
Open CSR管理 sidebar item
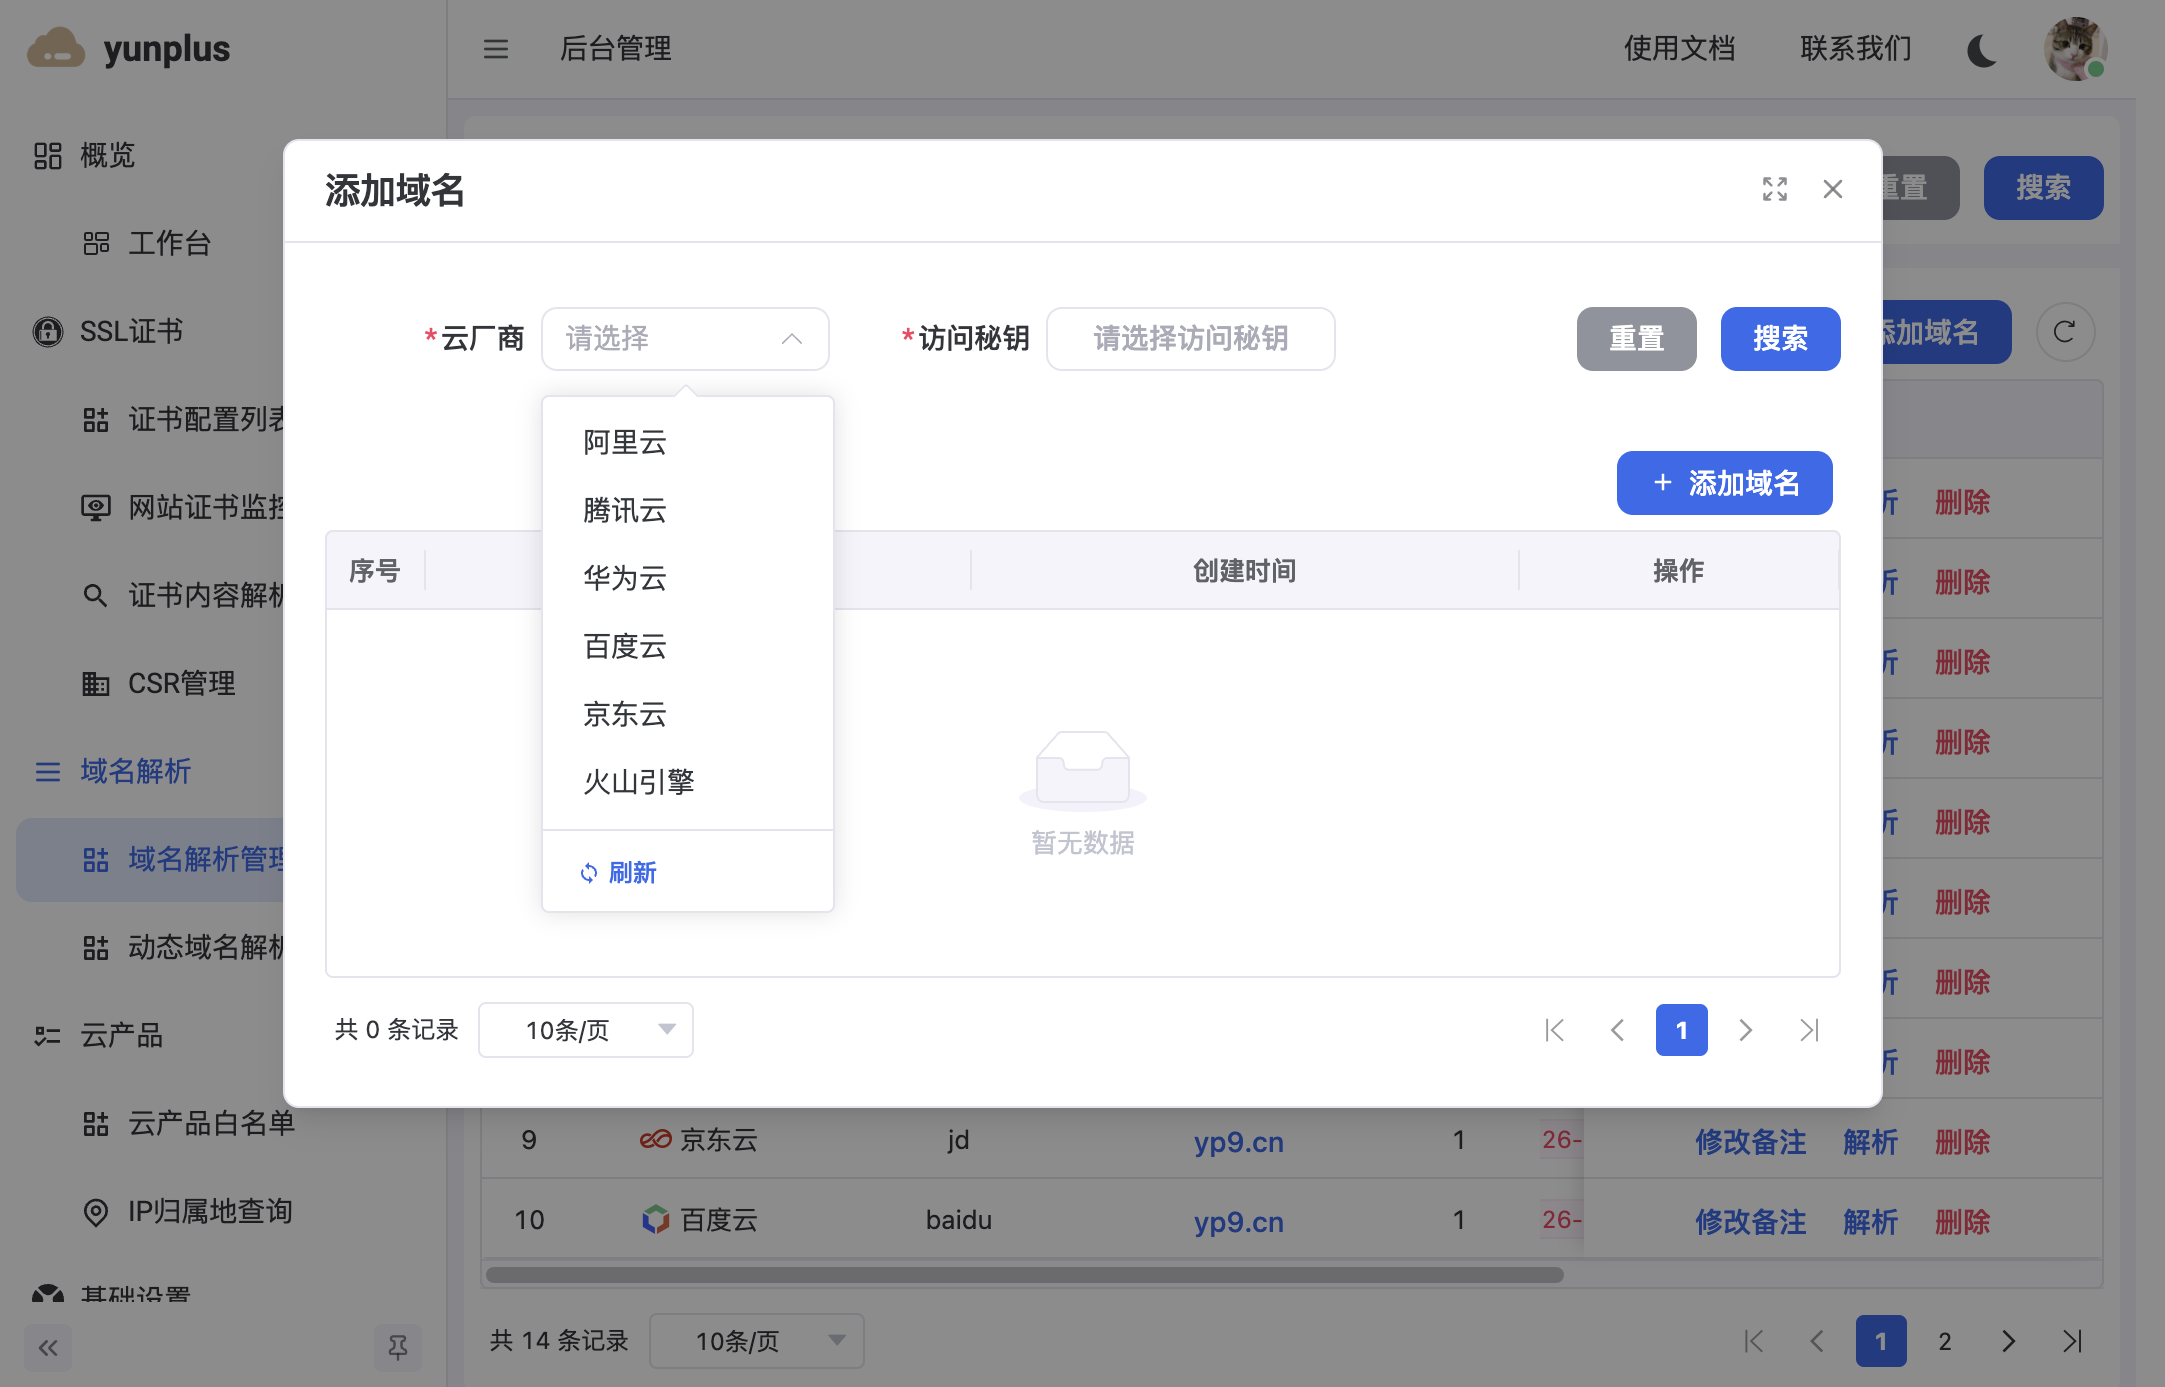(x=182, y=683)
